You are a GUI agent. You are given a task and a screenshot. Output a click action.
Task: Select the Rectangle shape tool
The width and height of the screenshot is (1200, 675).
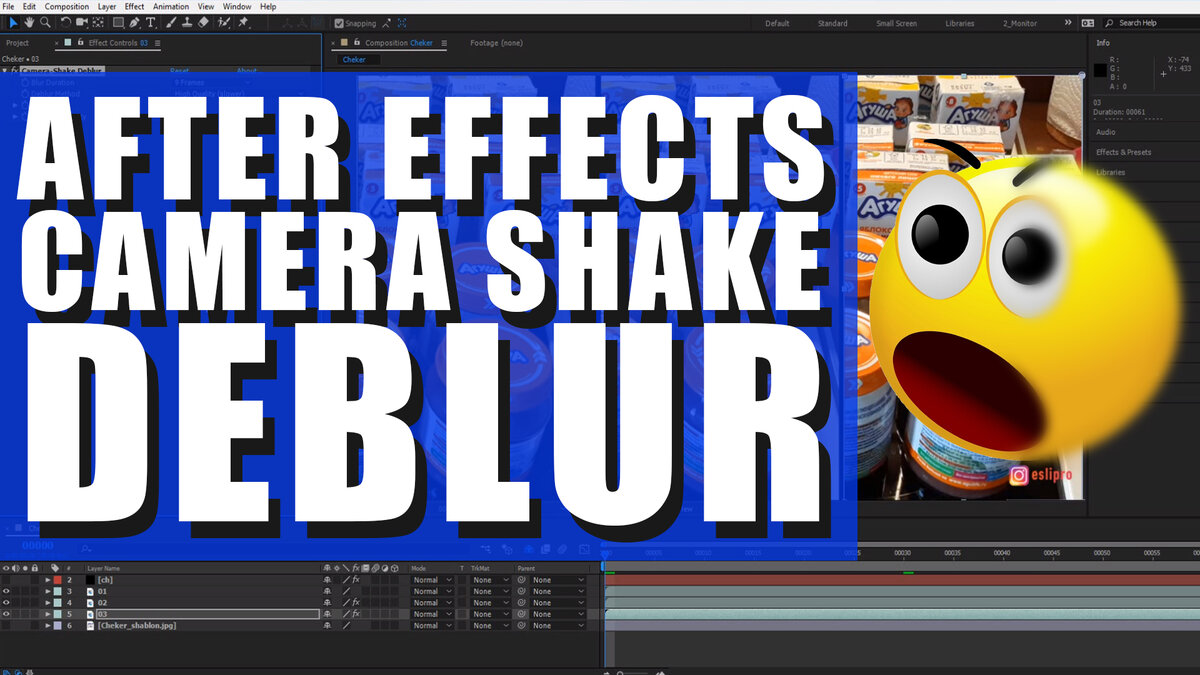(118, 22)
